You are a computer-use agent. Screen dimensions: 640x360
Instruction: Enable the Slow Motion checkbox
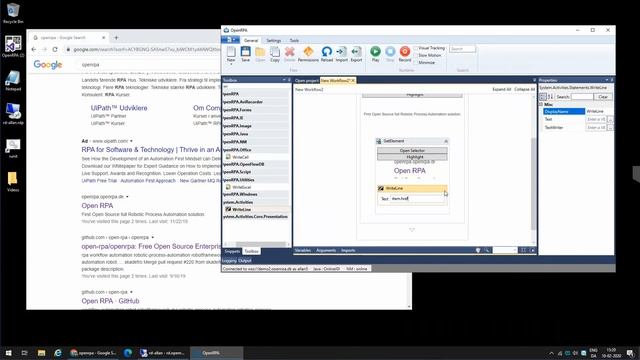(x=416, y=56)
